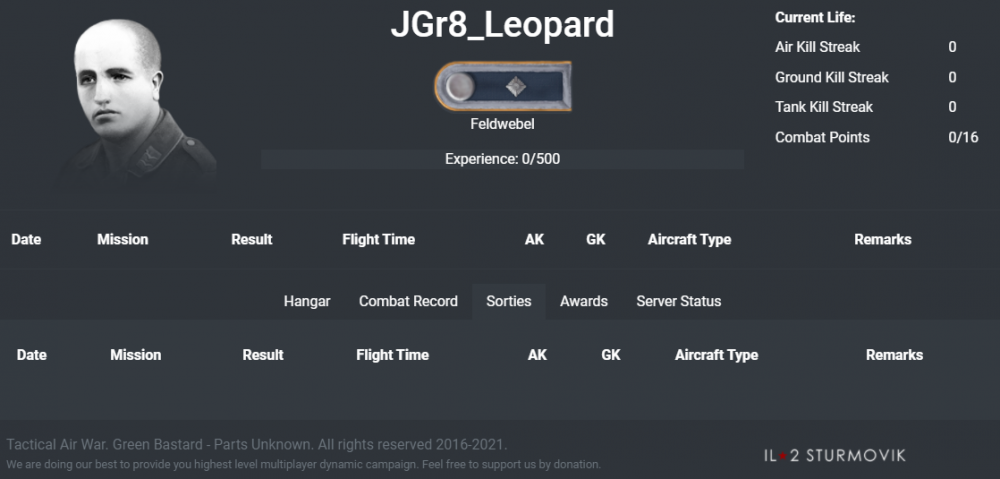Select the Sorties tab
Image resolution: width=1000 pixels, height=479 pixels.
[509, 301]
